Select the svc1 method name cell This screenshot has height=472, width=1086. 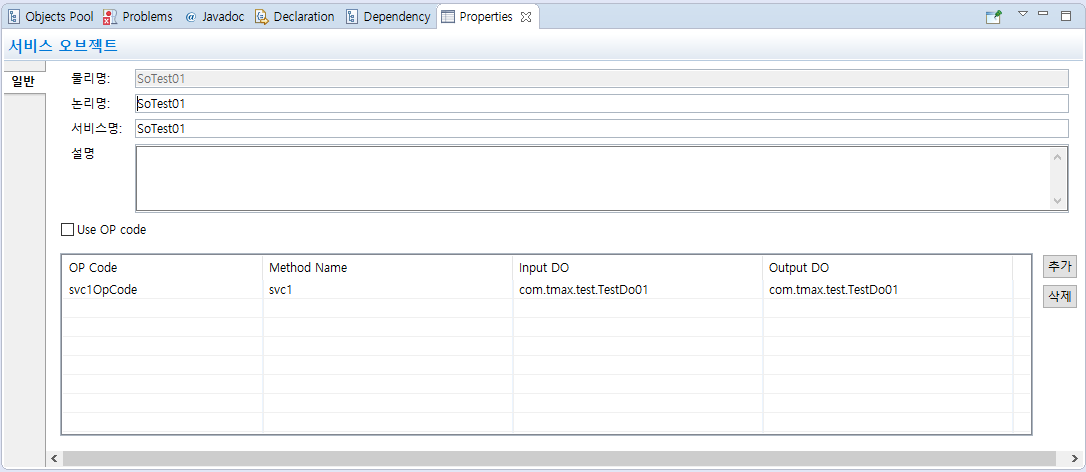(388, 290)
